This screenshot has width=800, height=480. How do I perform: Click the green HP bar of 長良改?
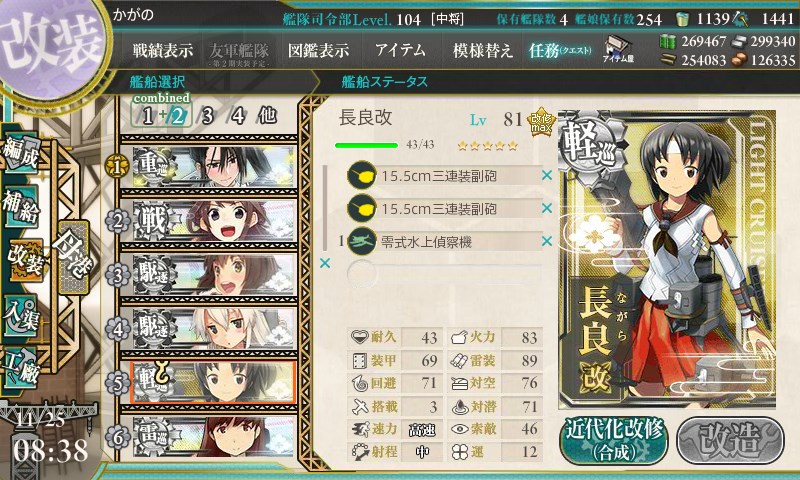click(366, 145)
